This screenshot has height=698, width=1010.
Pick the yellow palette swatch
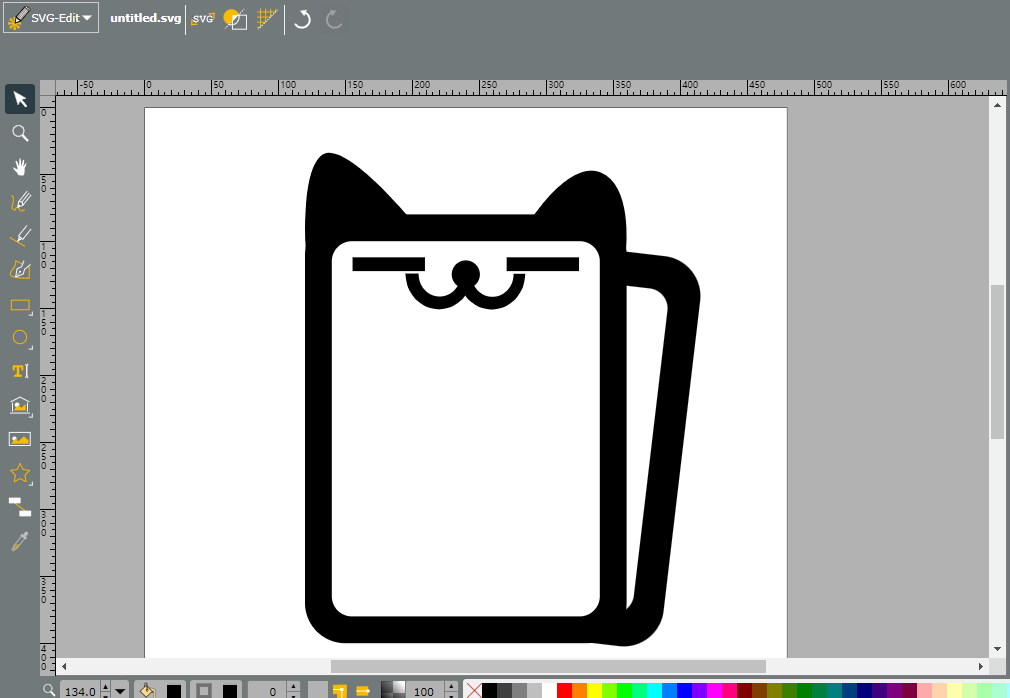coord(595,691)
